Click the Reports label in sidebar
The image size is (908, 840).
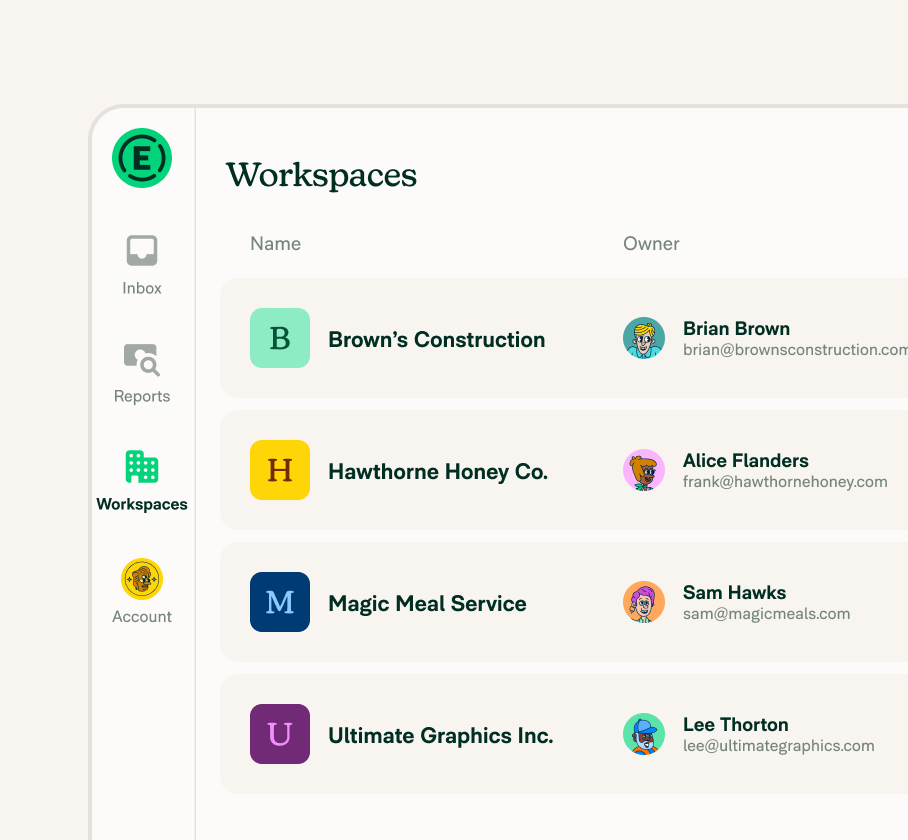click(x=142, y=397)
